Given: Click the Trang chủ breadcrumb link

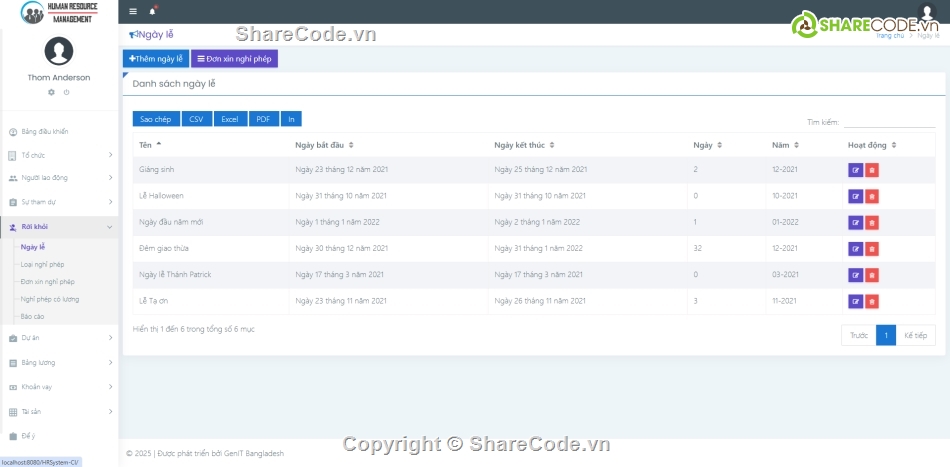Looking at the screenshot, I should pyautogui.click(x=890, y=36).
